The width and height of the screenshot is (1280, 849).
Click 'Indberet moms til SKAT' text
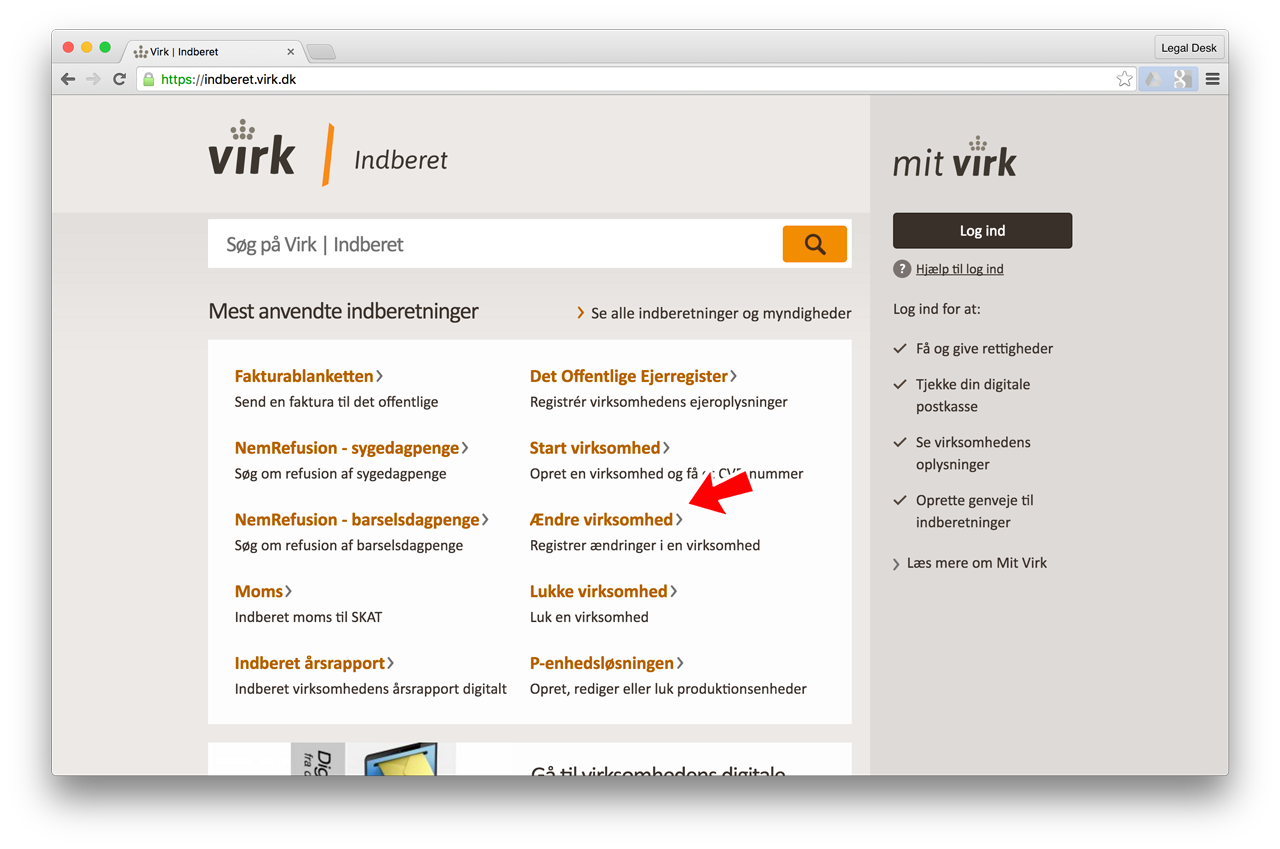point(308,618)
